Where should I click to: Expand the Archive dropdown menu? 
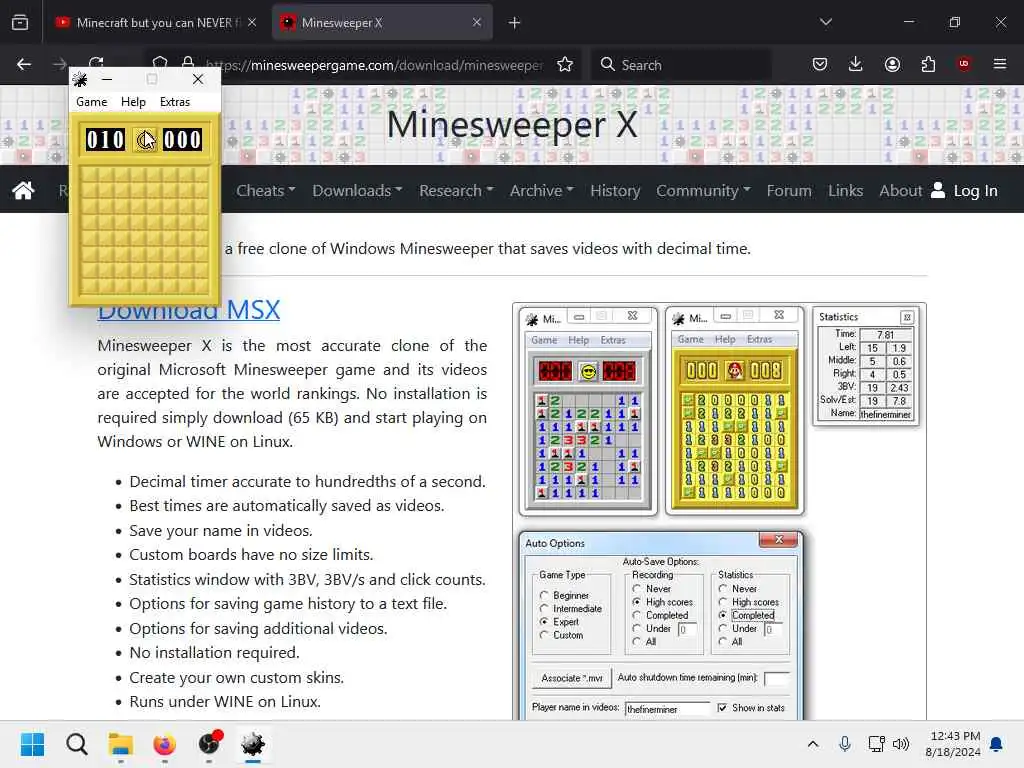tap(542, 190)
